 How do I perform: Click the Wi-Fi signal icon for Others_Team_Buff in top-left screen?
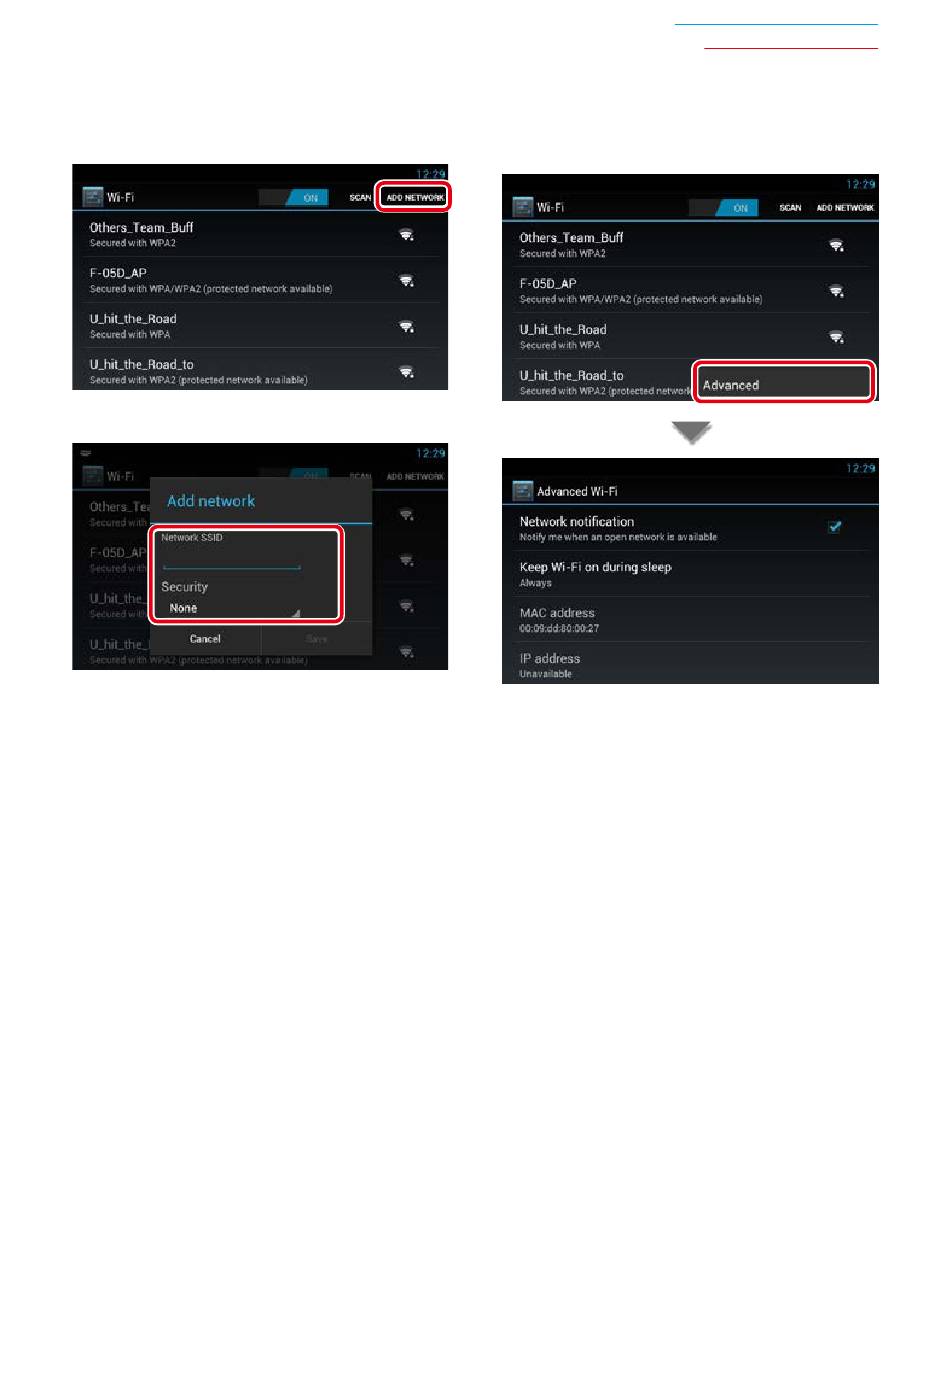(407, 235)
